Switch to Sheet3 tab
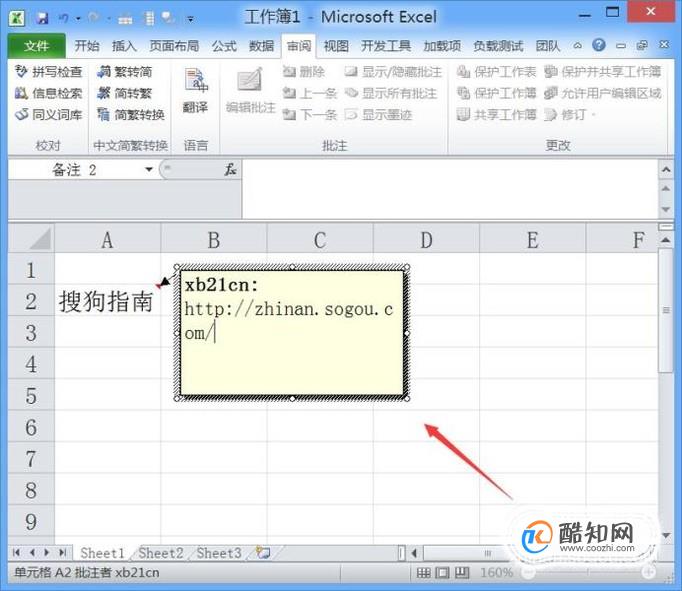Viewport: 682px width, 591px height. tap(219, 553)
